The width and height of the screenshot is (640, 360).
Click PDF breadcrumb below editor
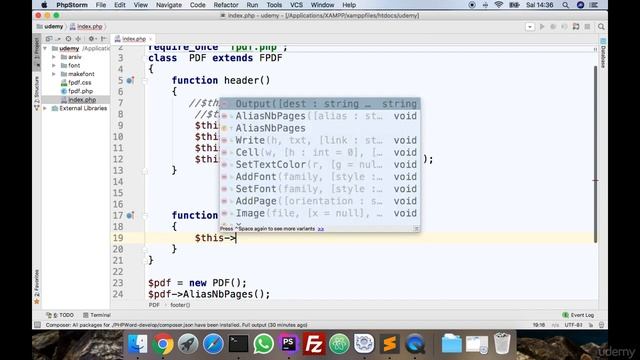pos(154,305)
